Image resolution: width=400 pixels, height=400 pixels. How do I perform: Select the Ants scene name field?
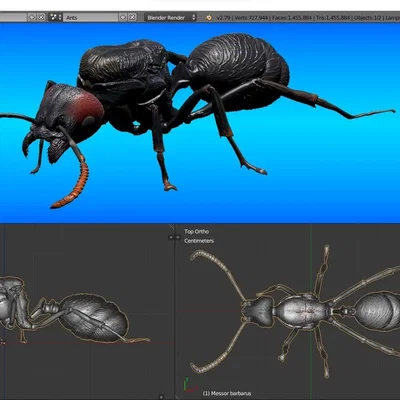[x=91, y=17]
